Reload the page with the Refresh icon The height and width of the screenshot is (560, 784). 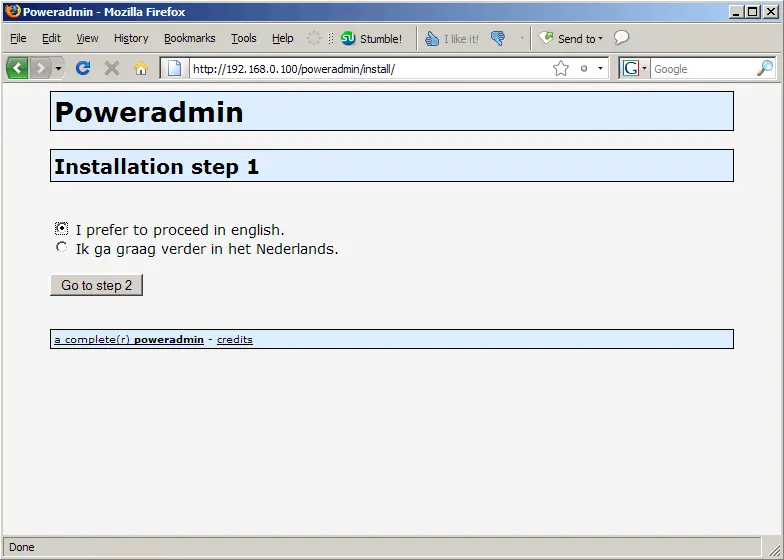(83, 68)
